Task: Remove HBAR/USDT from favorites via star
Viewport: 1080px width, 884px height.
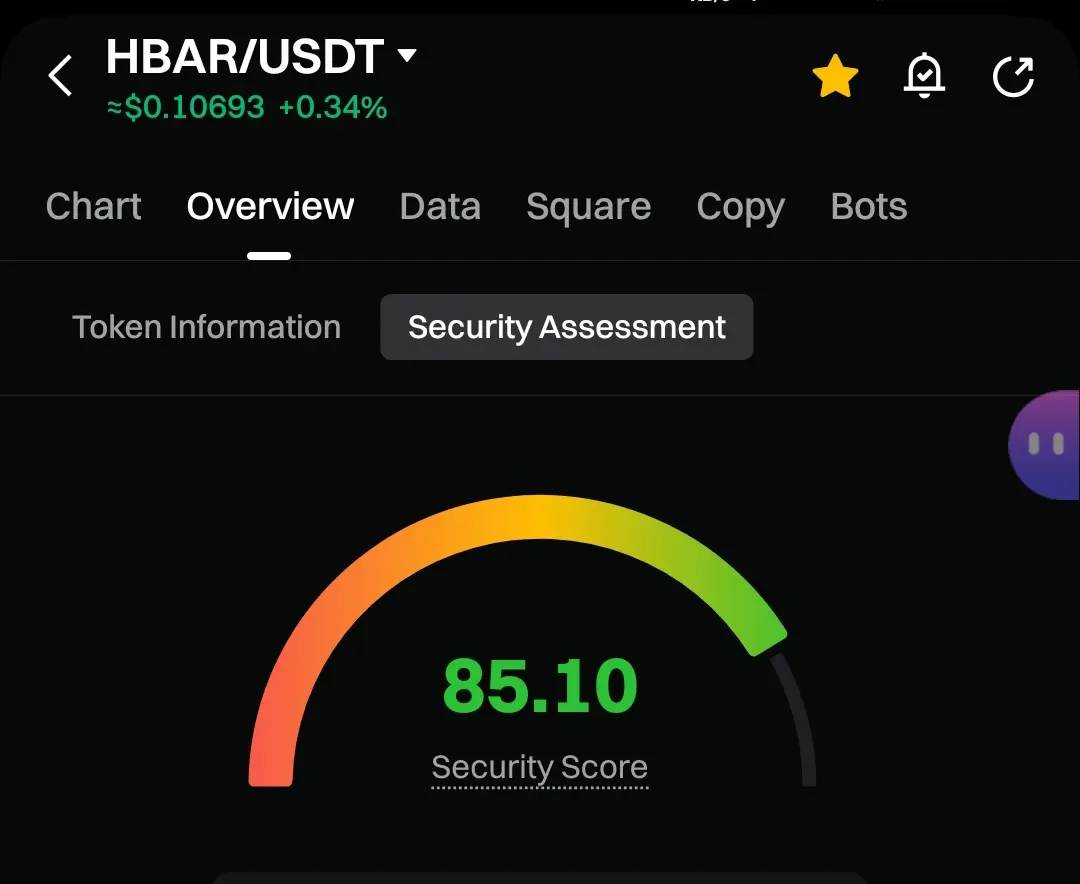Action: pyautogui.click(x=835, y=76)
